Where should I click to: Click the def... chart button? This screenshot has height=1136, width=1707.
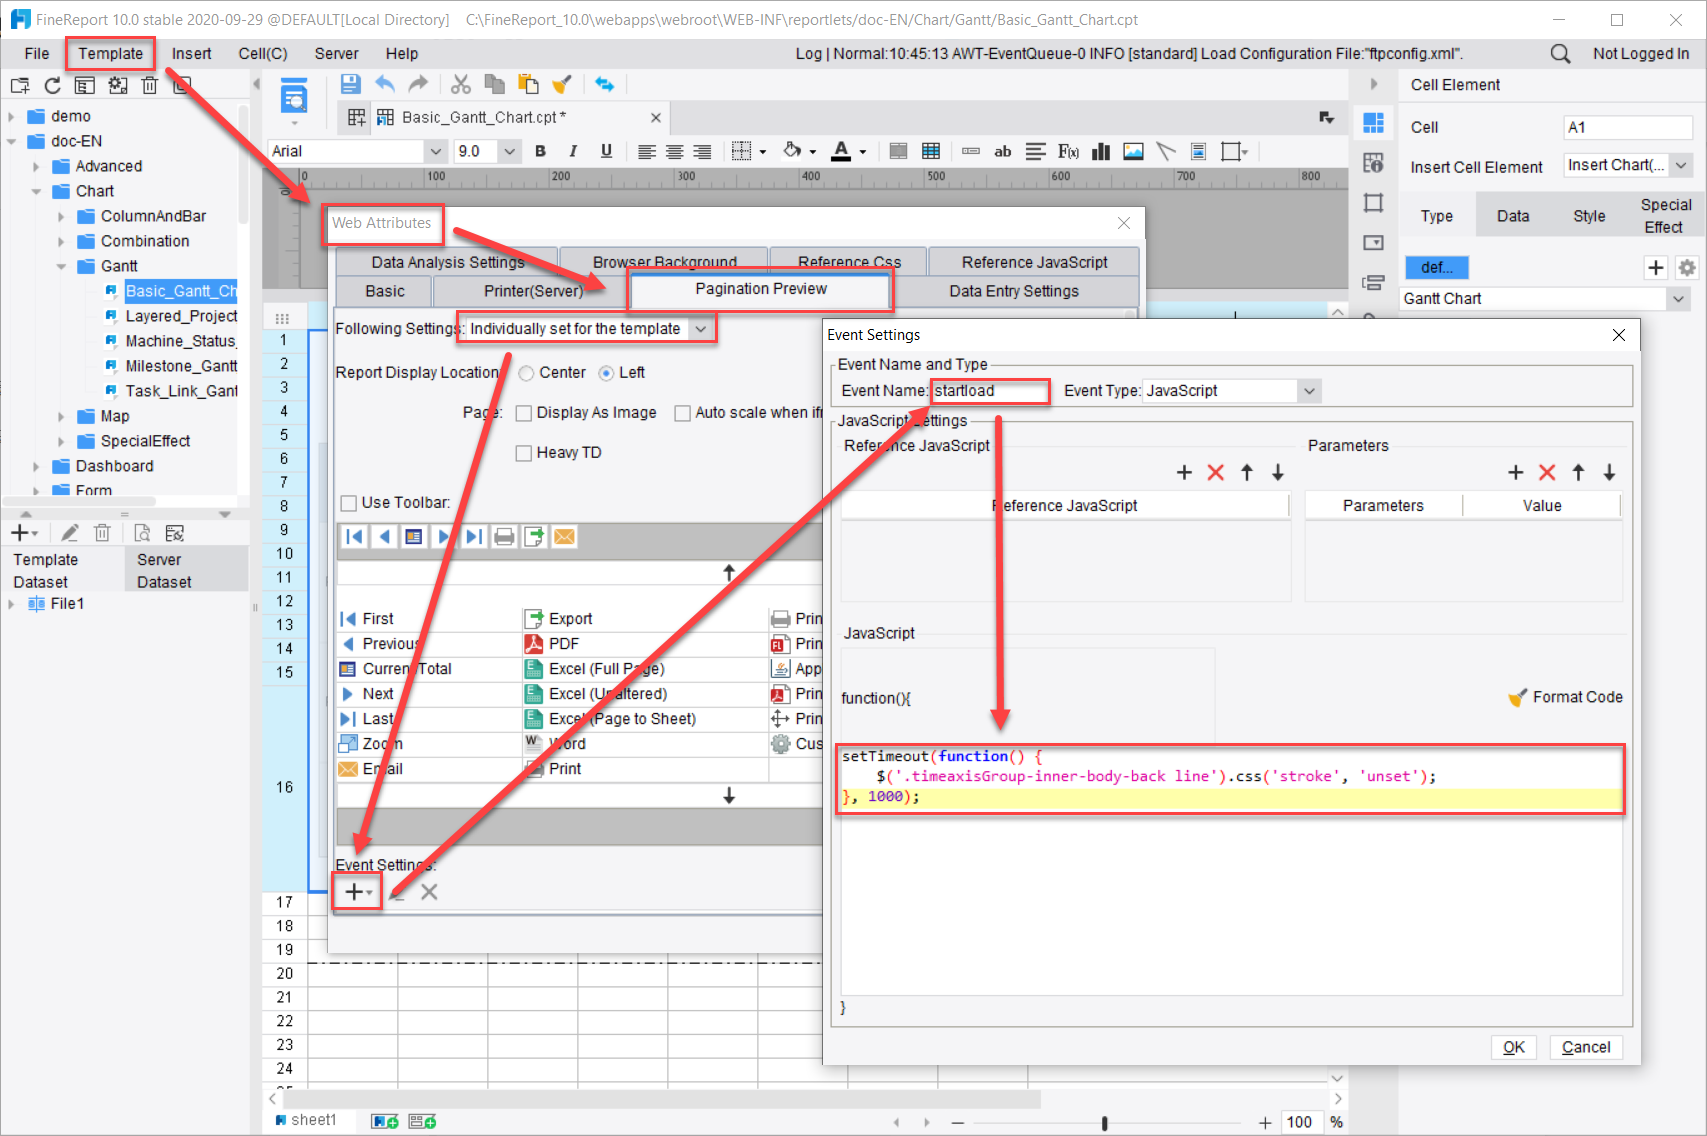pyautogui.click(x=1437, y=267)
